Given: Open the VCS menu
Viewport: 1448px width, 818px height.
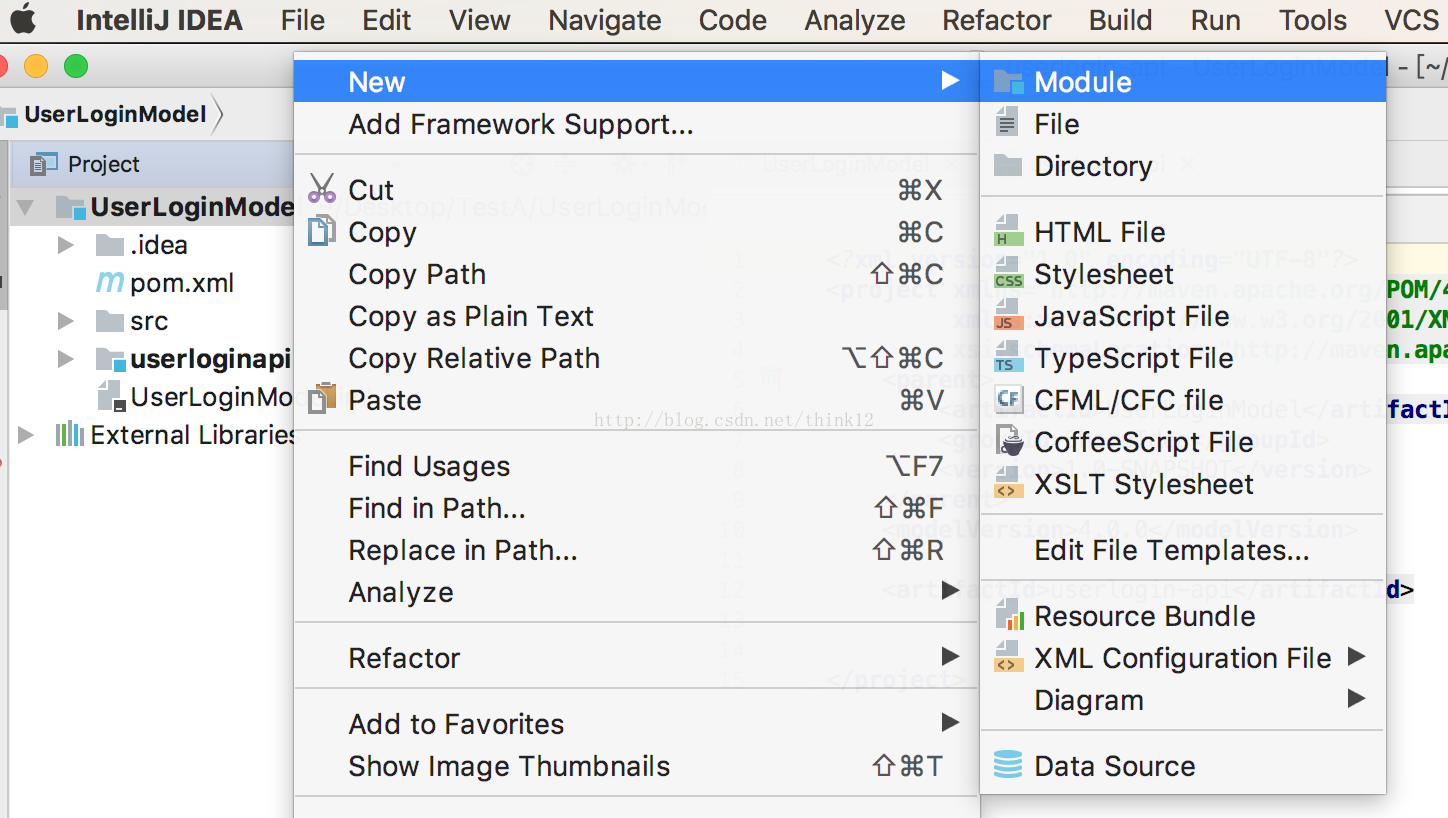Looking at the screenshot, I should coord(1411,20).
